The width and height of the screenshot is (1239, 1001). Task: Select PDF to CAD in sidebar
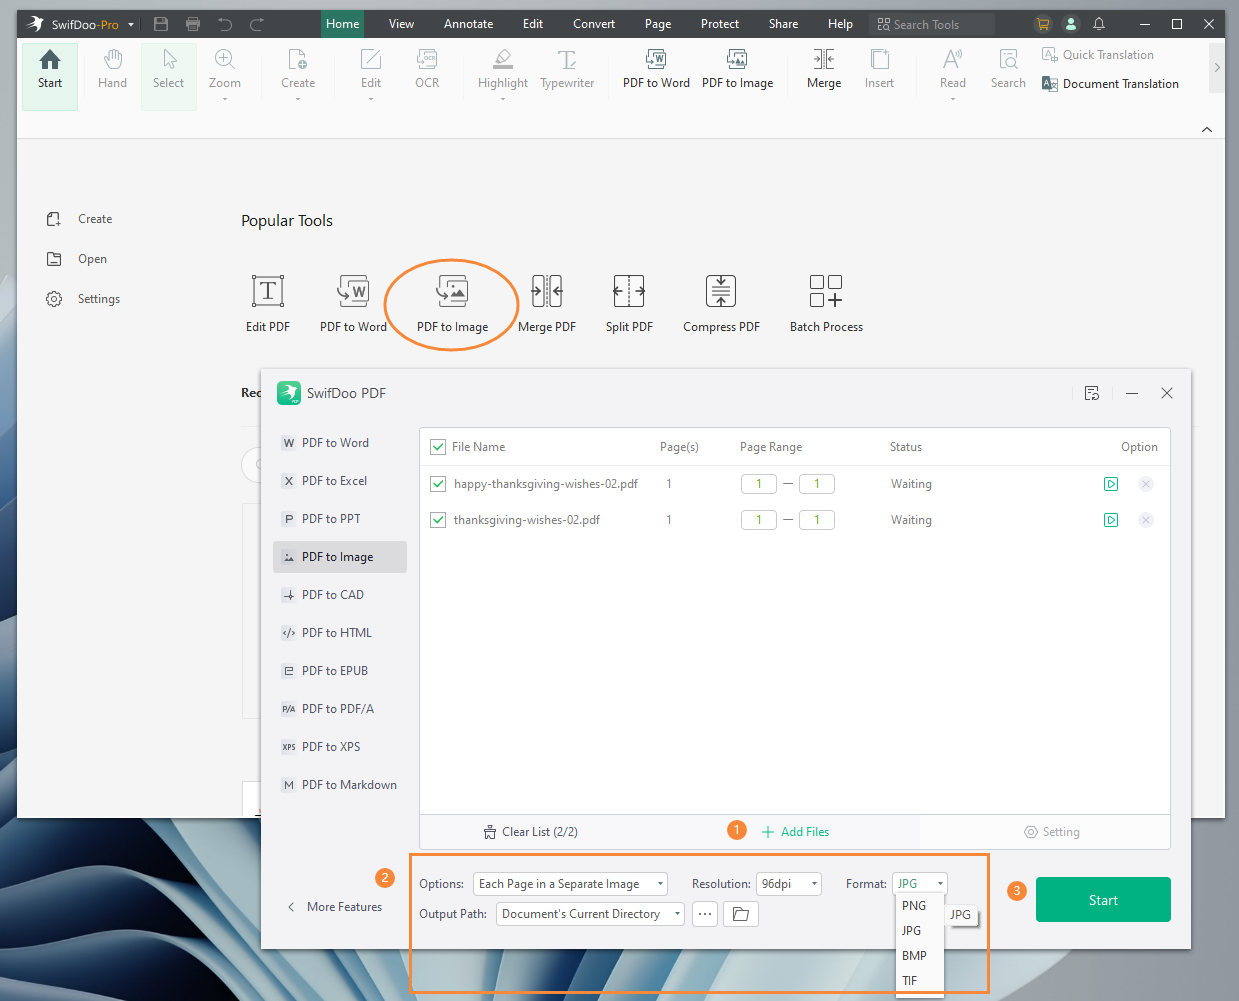(340, 595)
